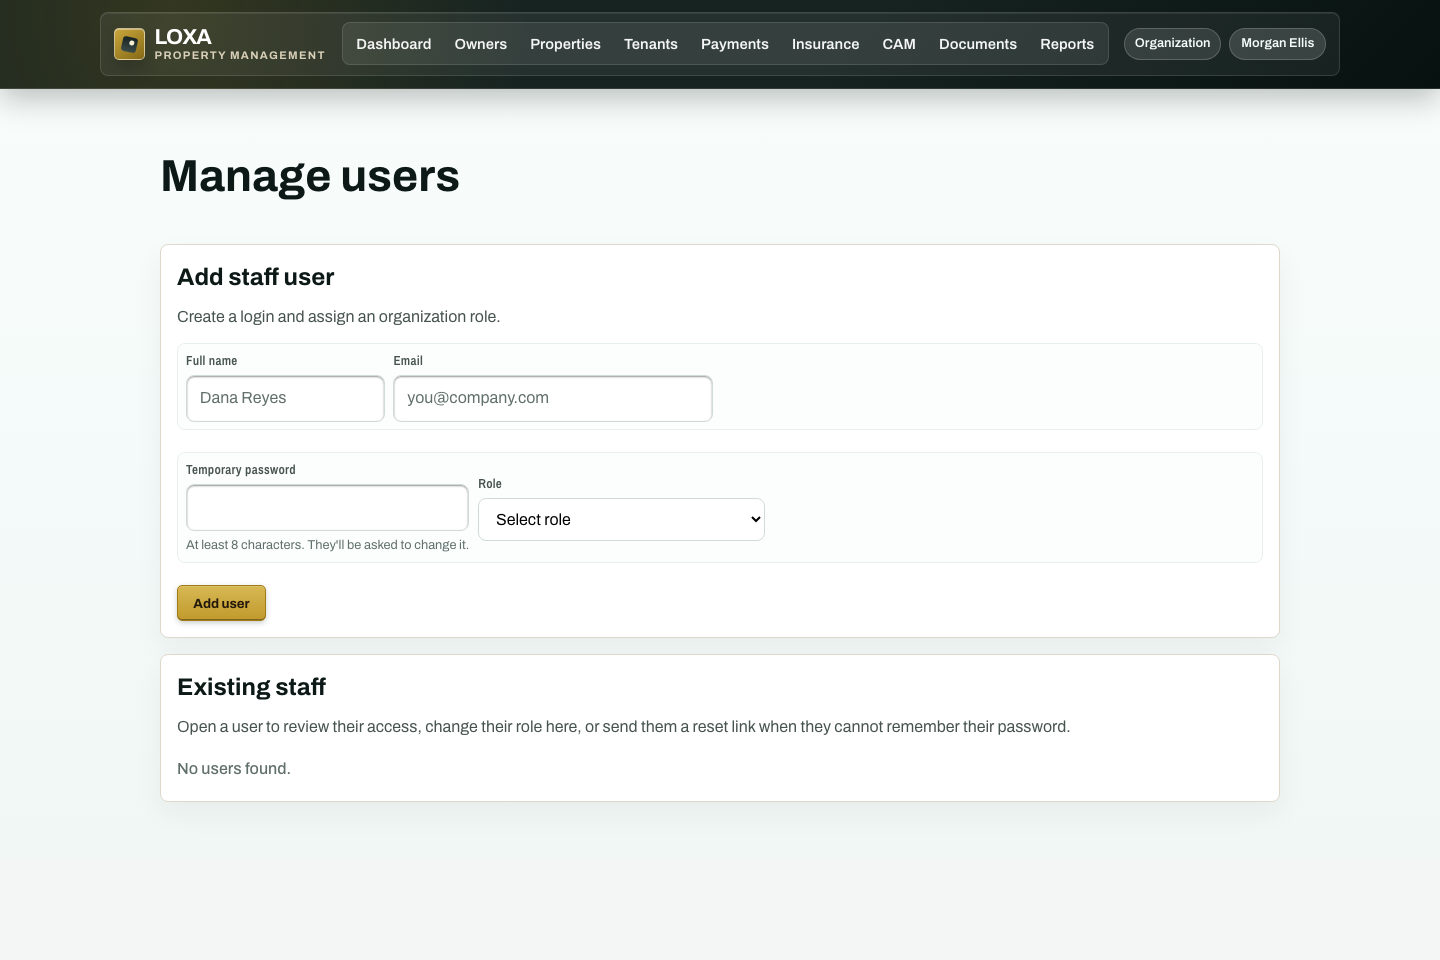
Task: Click the Role field label
Action: (x=490, y=484)
